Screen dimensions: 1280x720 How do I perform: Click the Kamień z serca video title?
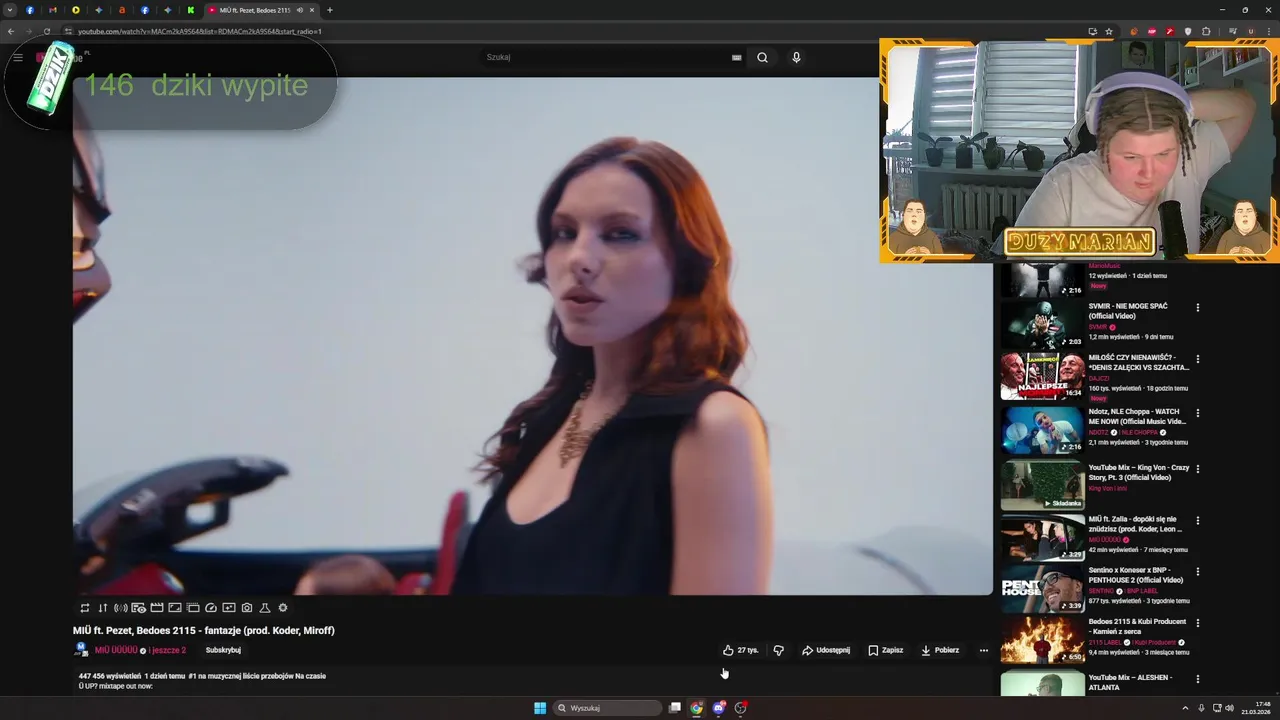[x=1137, y=626]
